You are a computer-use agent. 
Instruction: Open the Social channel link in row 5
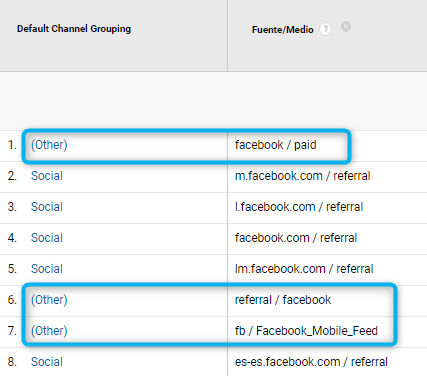[47, 269]
